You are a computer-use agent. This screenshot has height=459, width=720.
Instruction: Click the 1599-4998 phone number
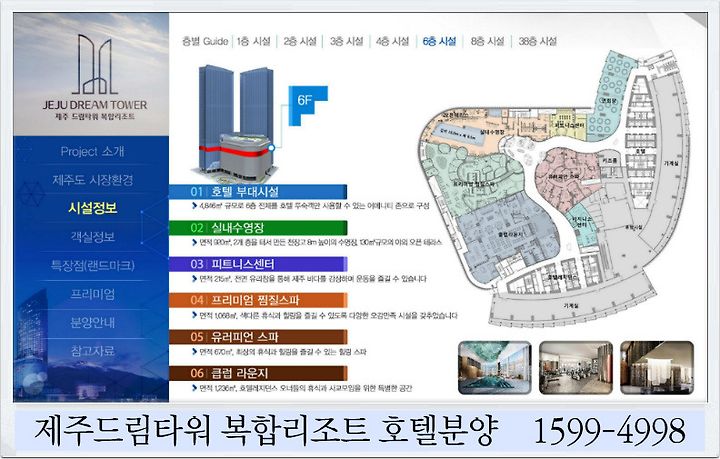click(x=609, y=431)
